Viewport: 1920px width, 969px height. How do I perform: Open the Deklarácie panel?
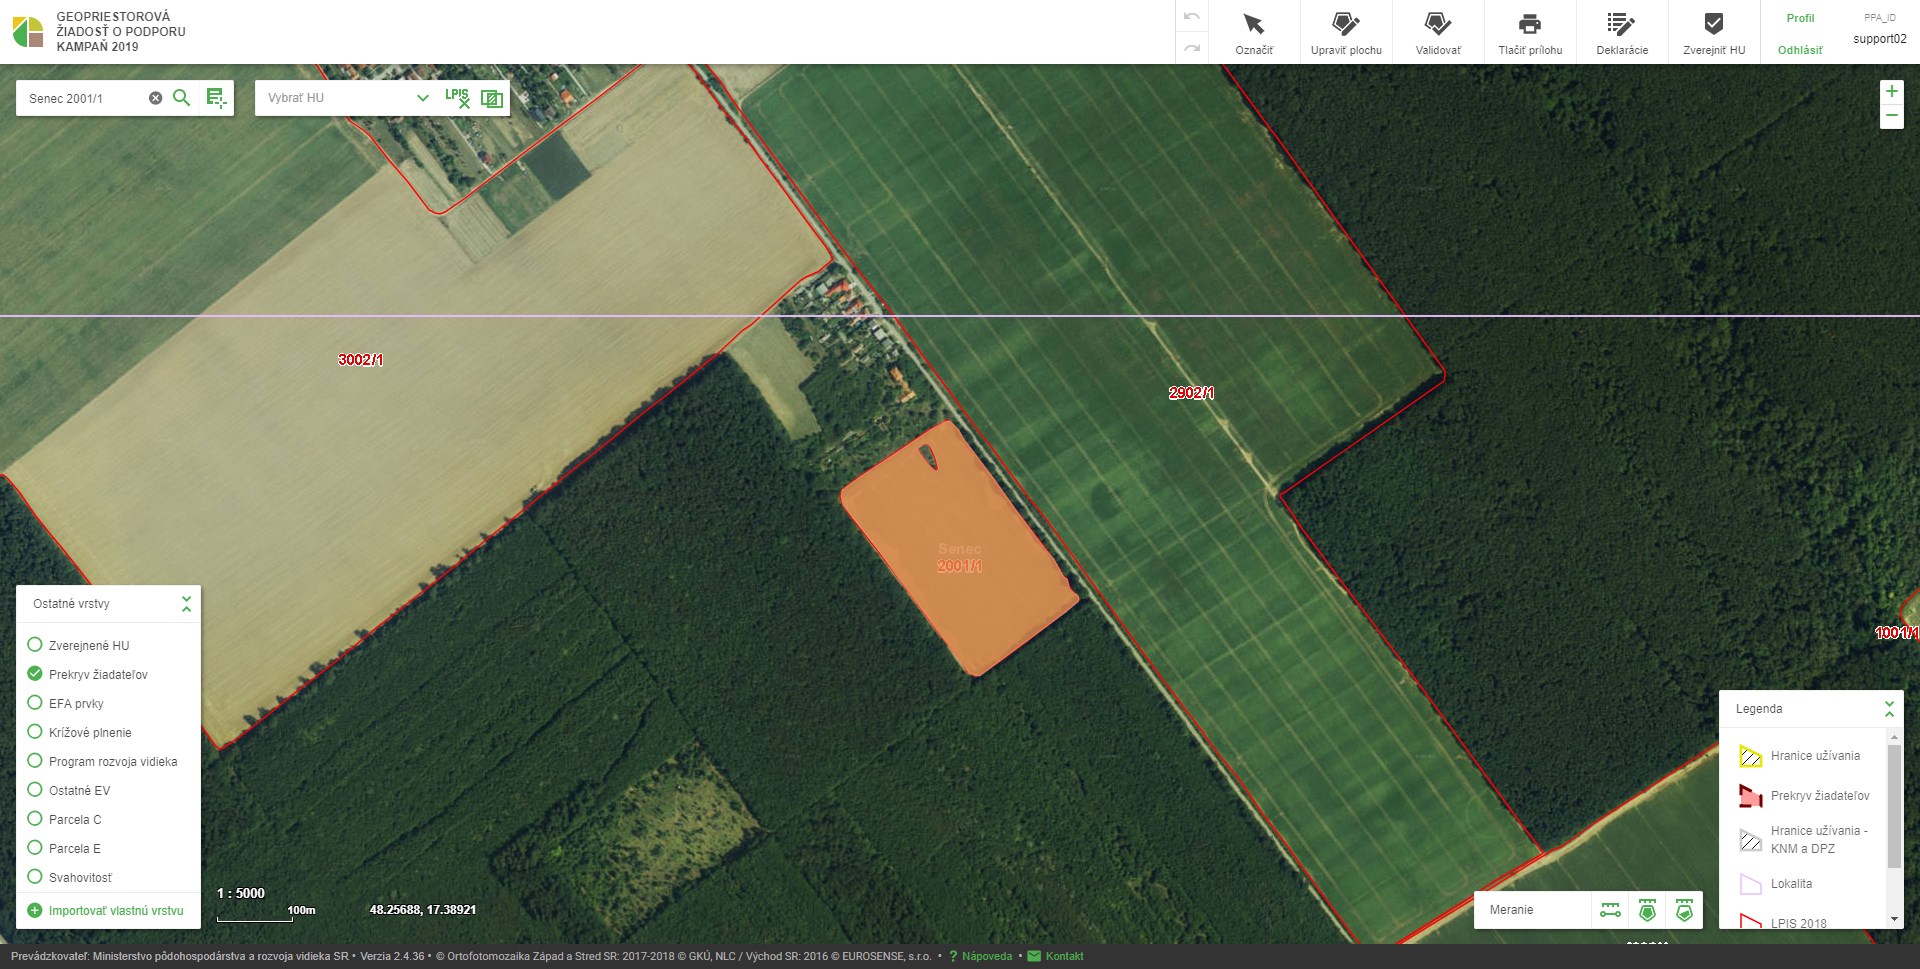(x=1622, y=32)
